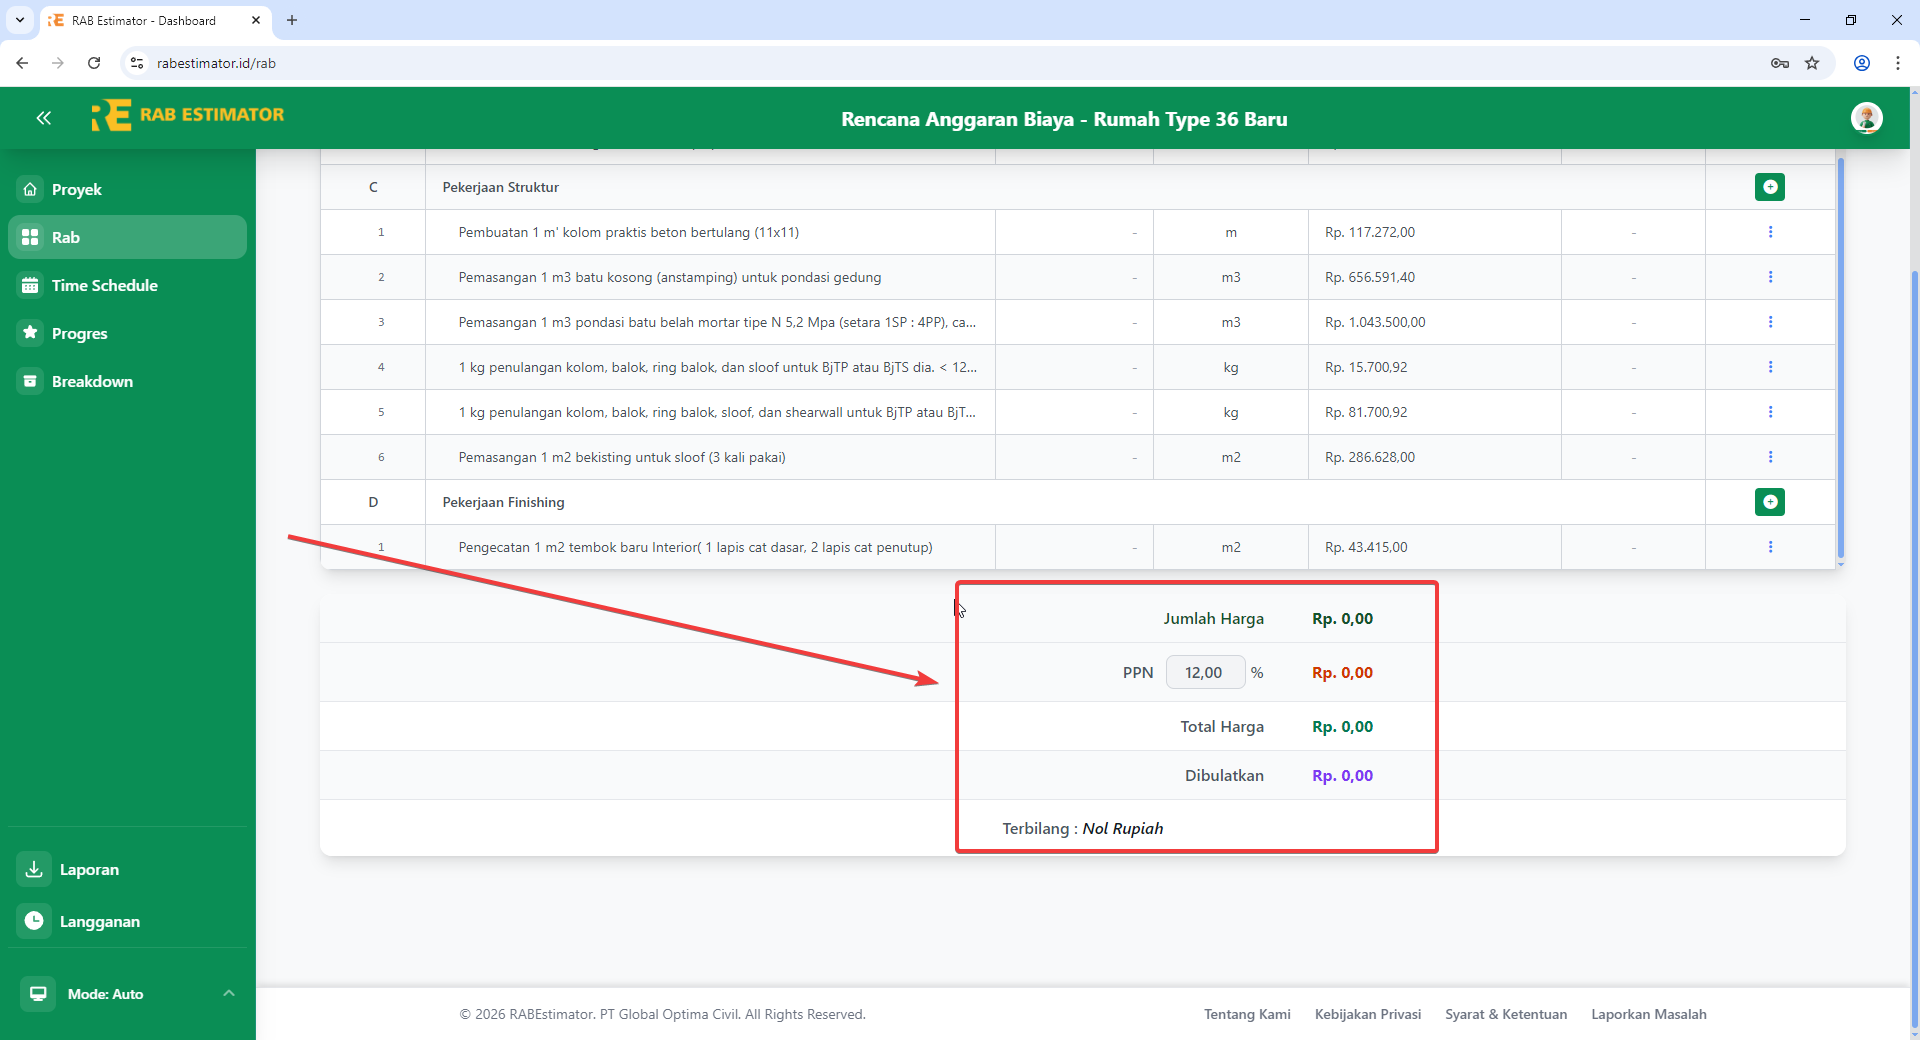Add item to Pekerjaan Struktur section
This screenshot has width=1920, height=1040.
point(1769,187)
